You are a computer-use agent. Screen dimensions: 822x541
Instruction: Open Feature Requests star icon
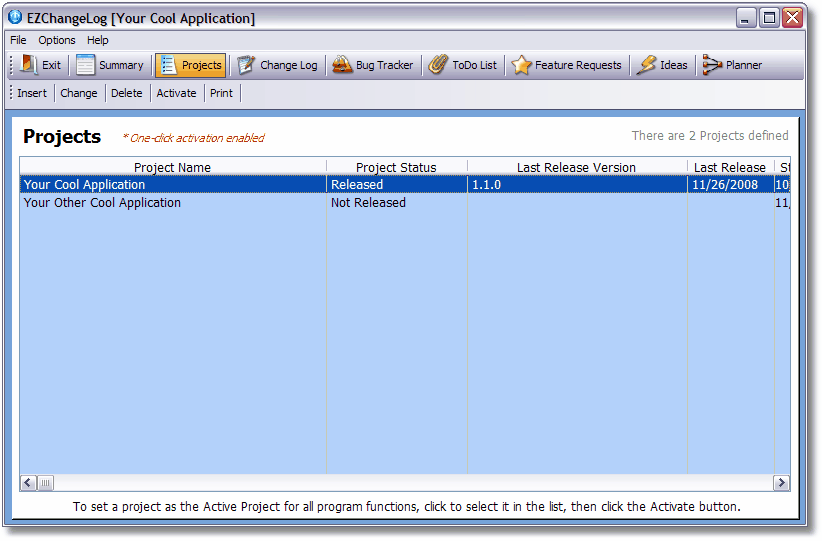point(521,65)
